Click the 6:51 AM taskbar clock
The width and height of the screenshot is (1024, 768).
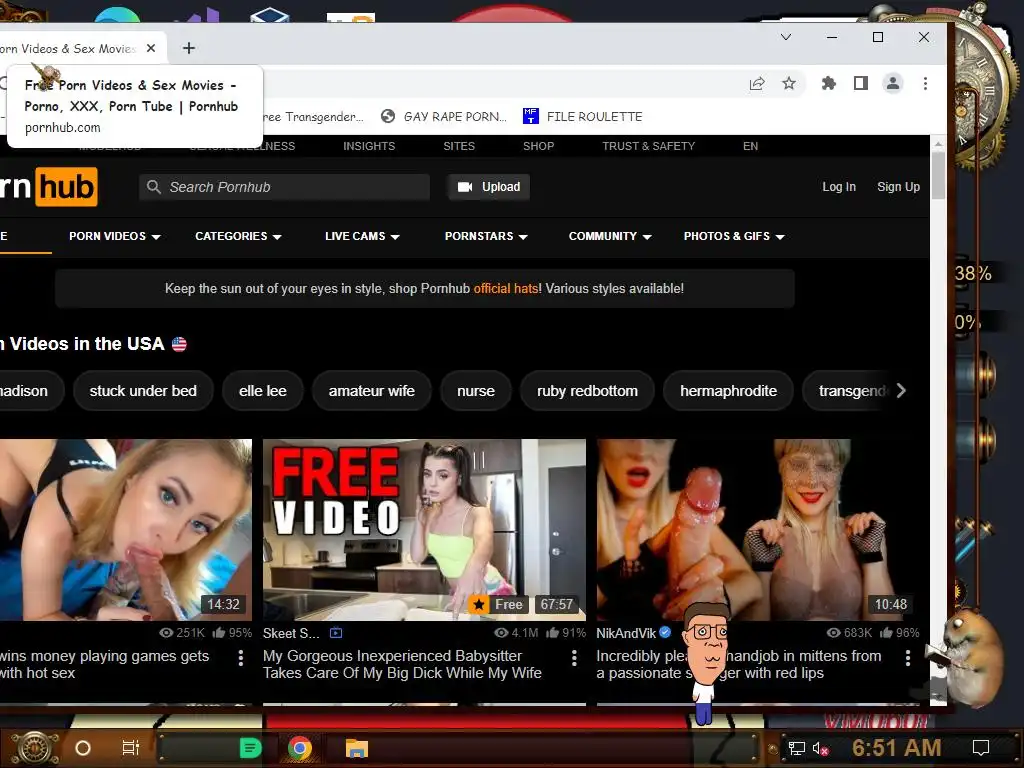tap(897, 748)
